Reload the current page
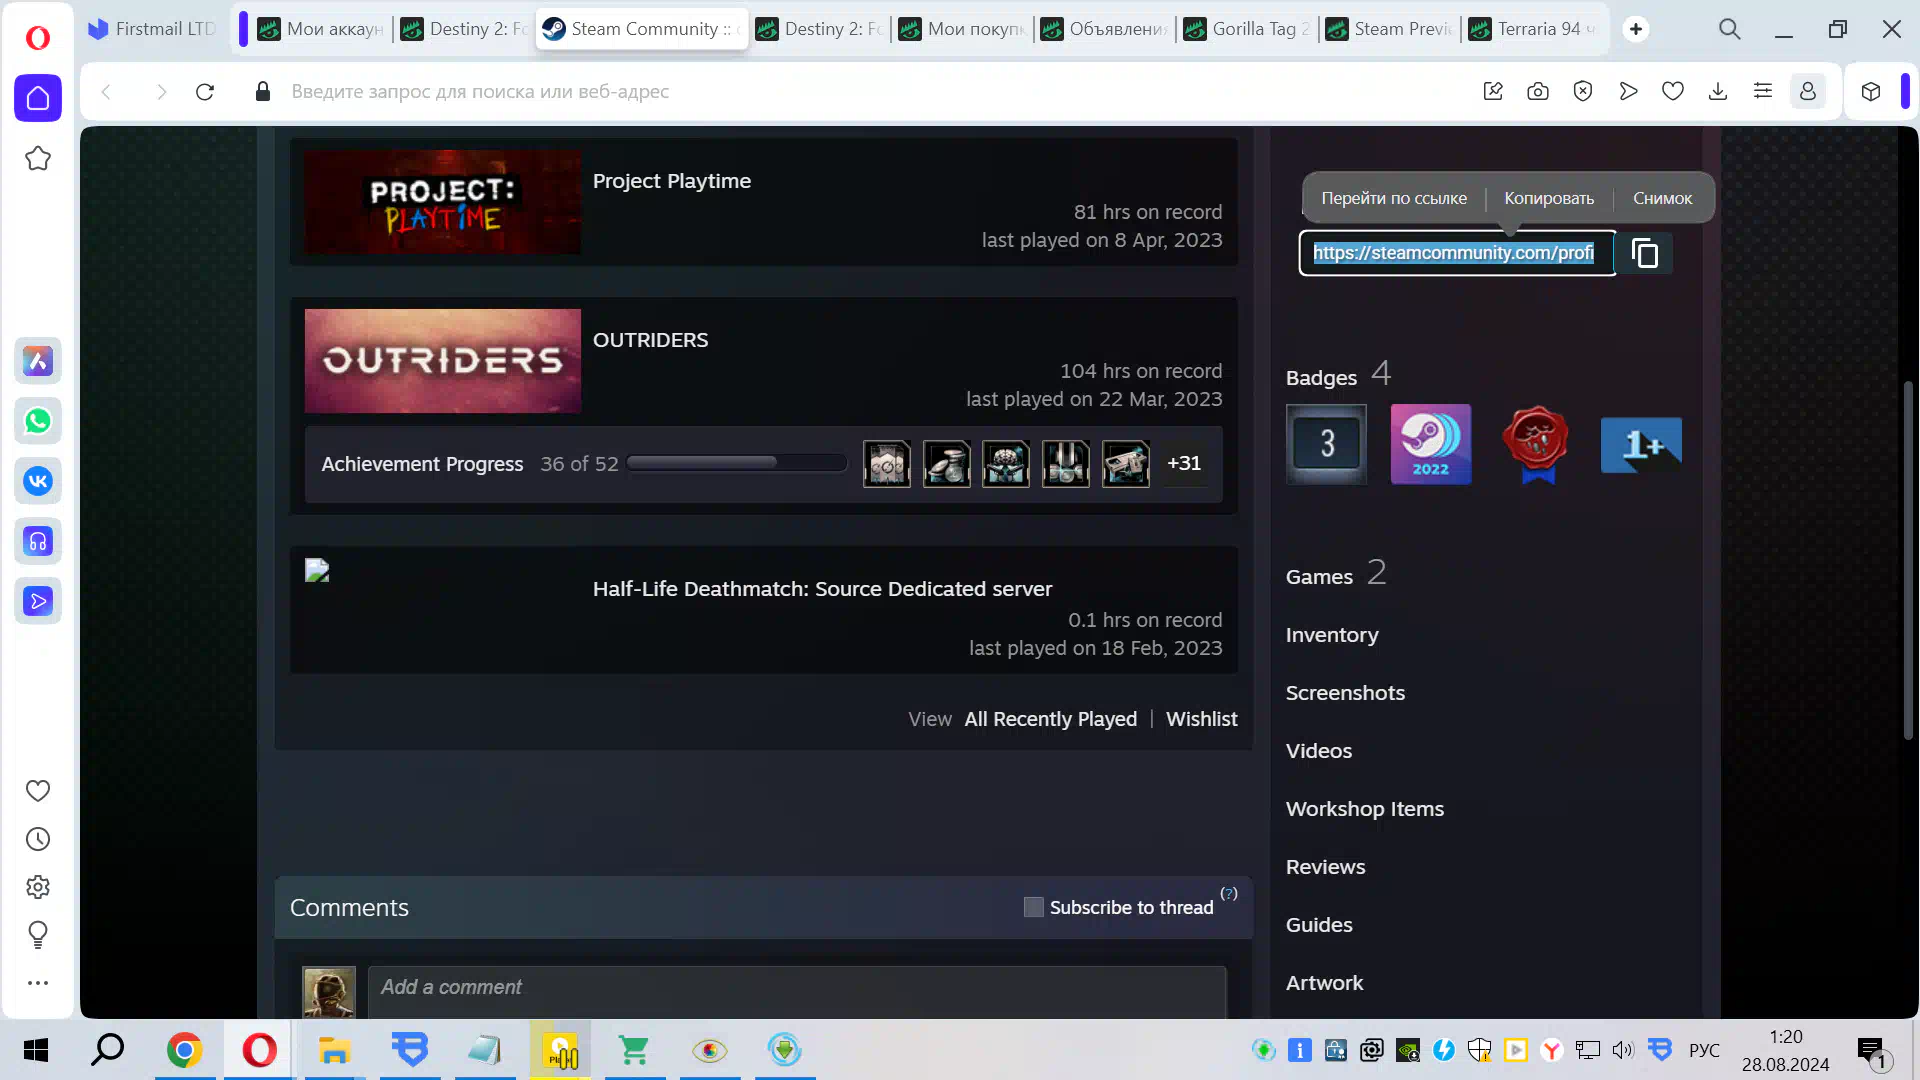 click(x=205, y=92)
